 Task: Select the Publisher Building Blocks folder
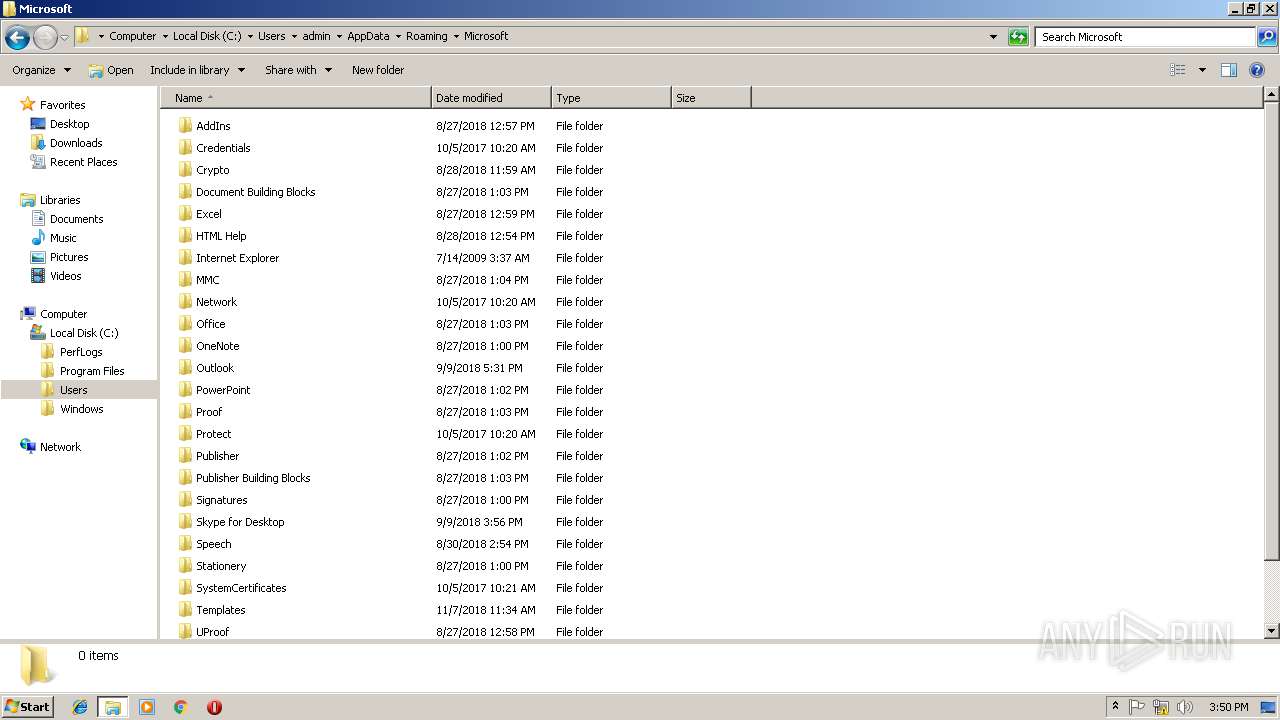tap(253, 478)
